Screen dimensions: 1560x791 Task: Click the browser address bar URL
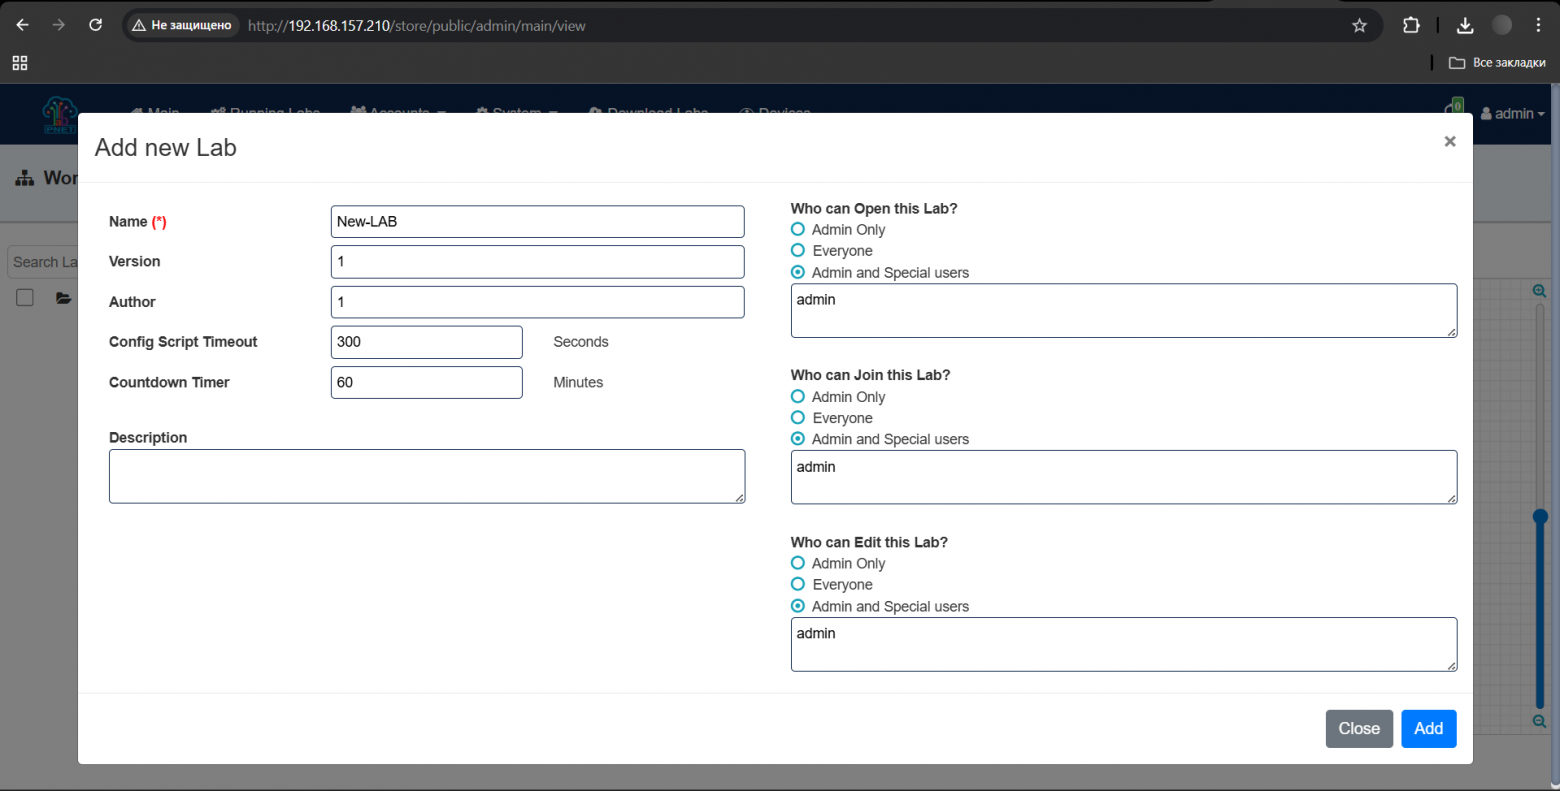click(417, 26)
